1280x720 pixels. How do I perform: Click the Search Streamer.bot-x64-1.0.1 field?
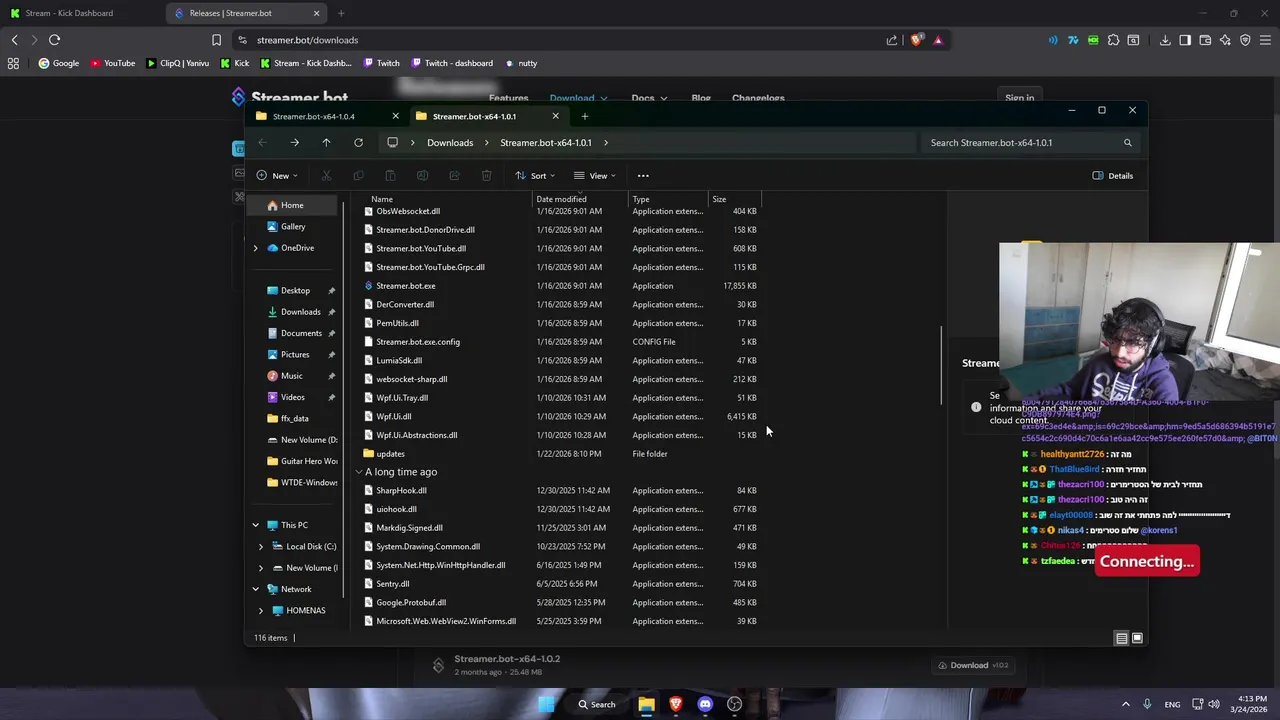pos(1030,143)
